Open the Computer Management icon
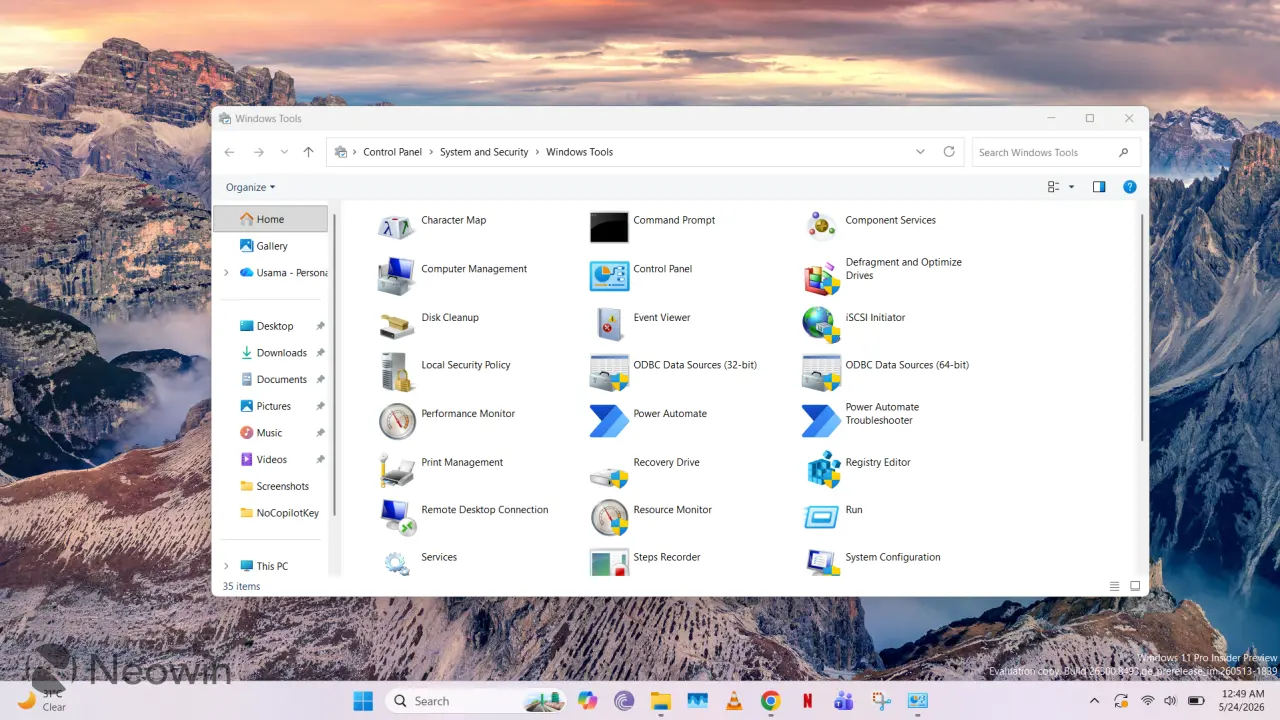The width and height of the screenshot is (1280, 720). [x=397, y=275]
